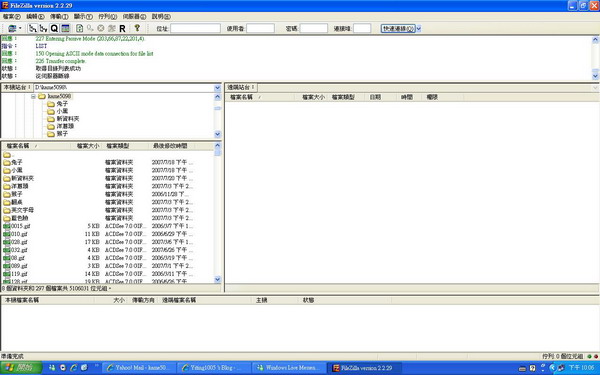The width and height of the screenshot is (600, 375).
Task: Toggle the message log display
Action: point(65,28)
